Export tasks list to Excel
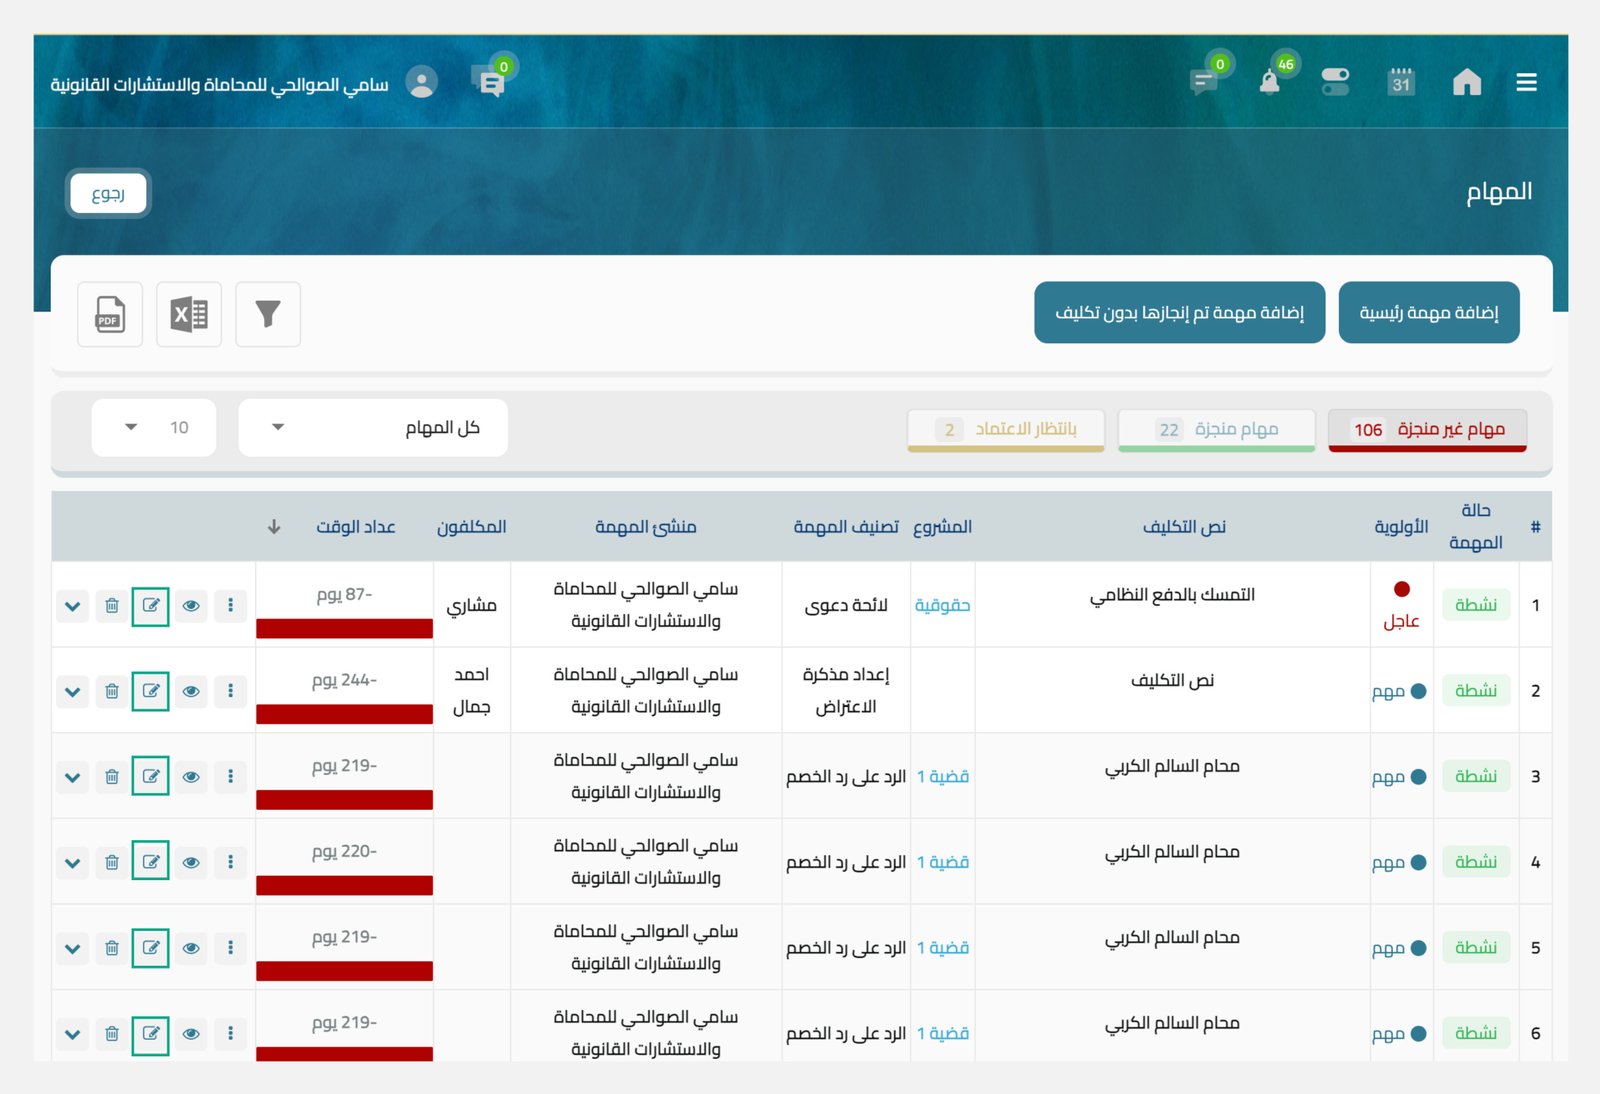The width and height of the screenshot is (1600, 1094). point(189,314)
